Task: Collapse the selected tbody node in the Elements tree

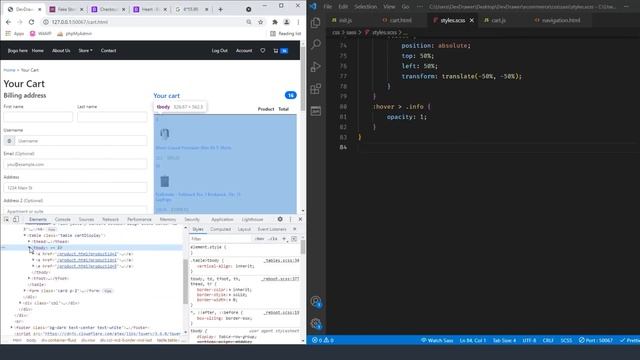Action: [x=29, y=248]
